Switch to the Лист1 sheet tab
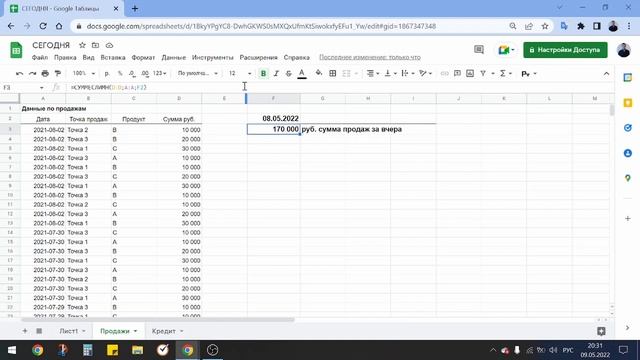Viewport: 640px width, 360px height. [69, 331]
